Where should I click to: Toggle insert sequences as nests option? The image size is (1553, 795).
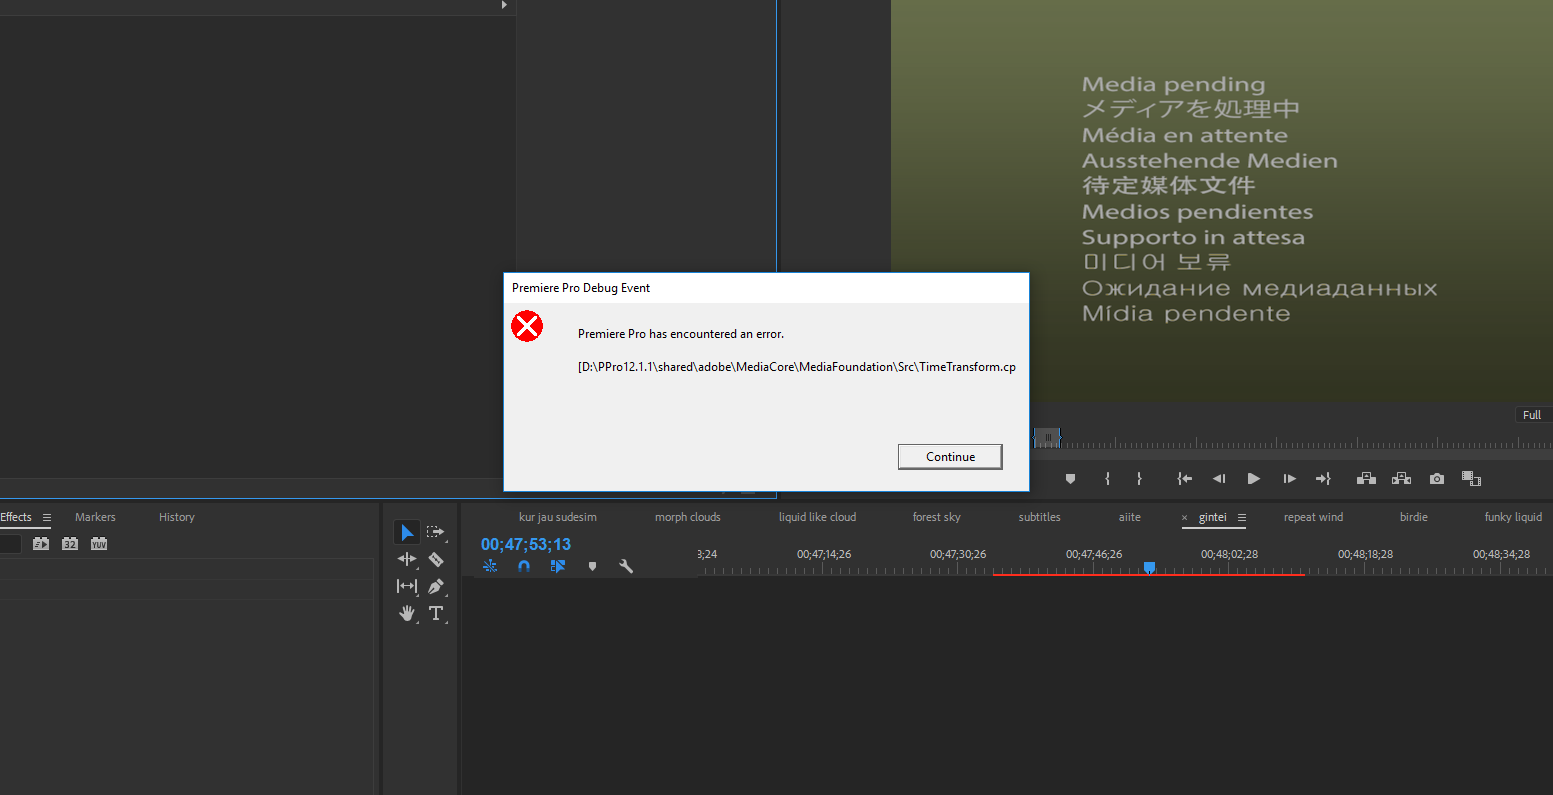pos(490,566)
